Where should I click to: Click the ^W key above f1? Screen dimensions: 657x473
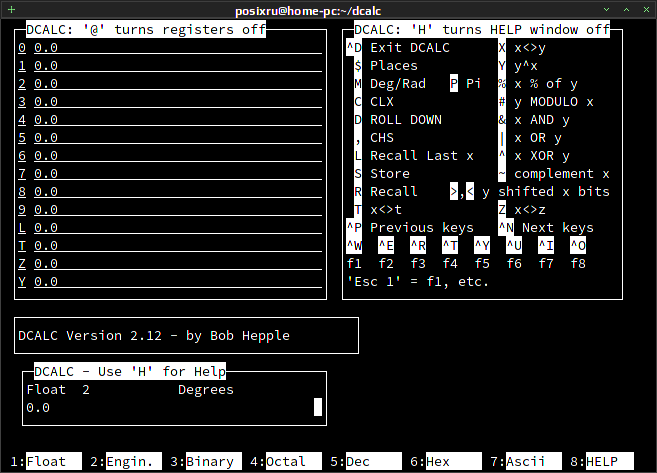point(354,246)
